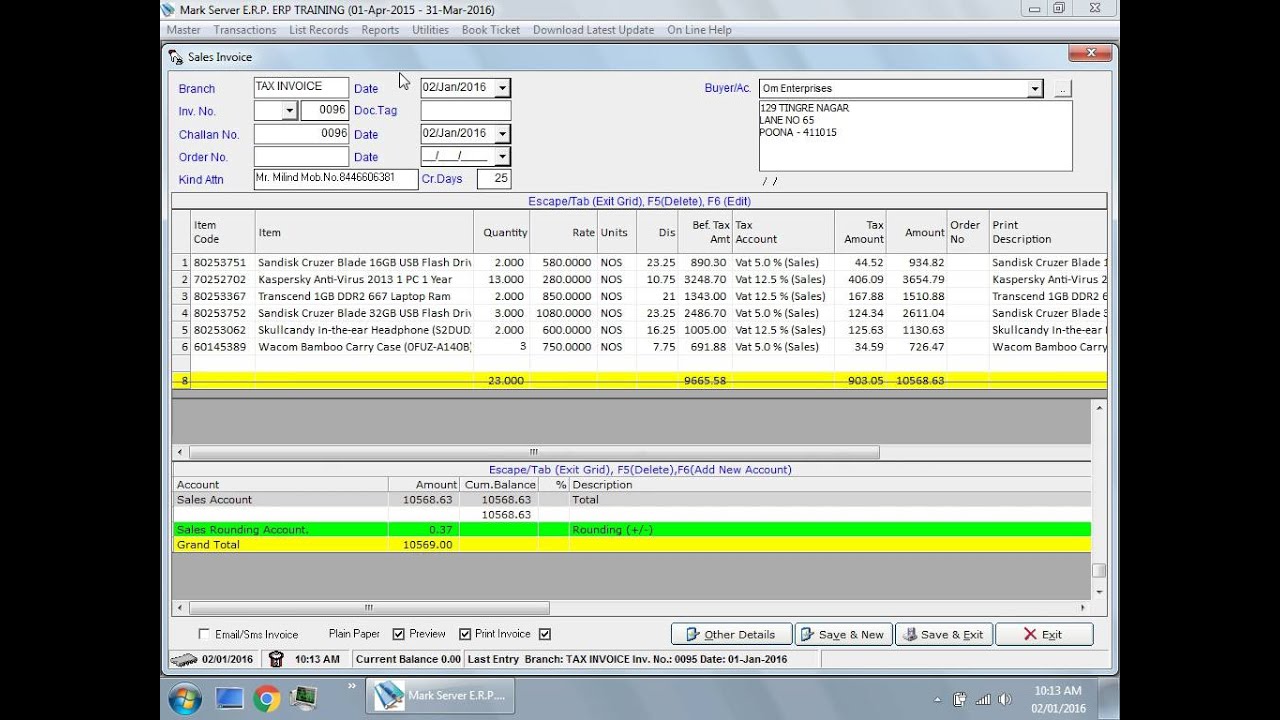Click the browse button beside Om Enterprises

click(x=1062, y=89)
